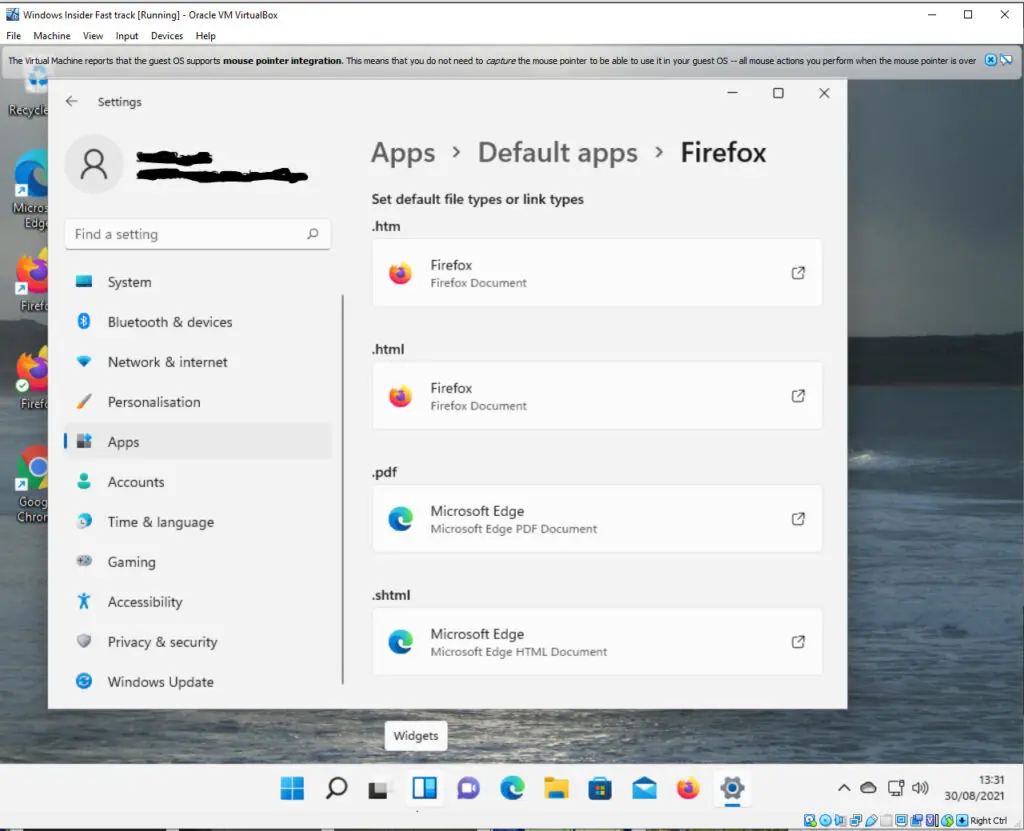Click the don't-show-again icon in the notice bar
The width and height of the screenshot is (1024, 831).
tap(1006, 60)
